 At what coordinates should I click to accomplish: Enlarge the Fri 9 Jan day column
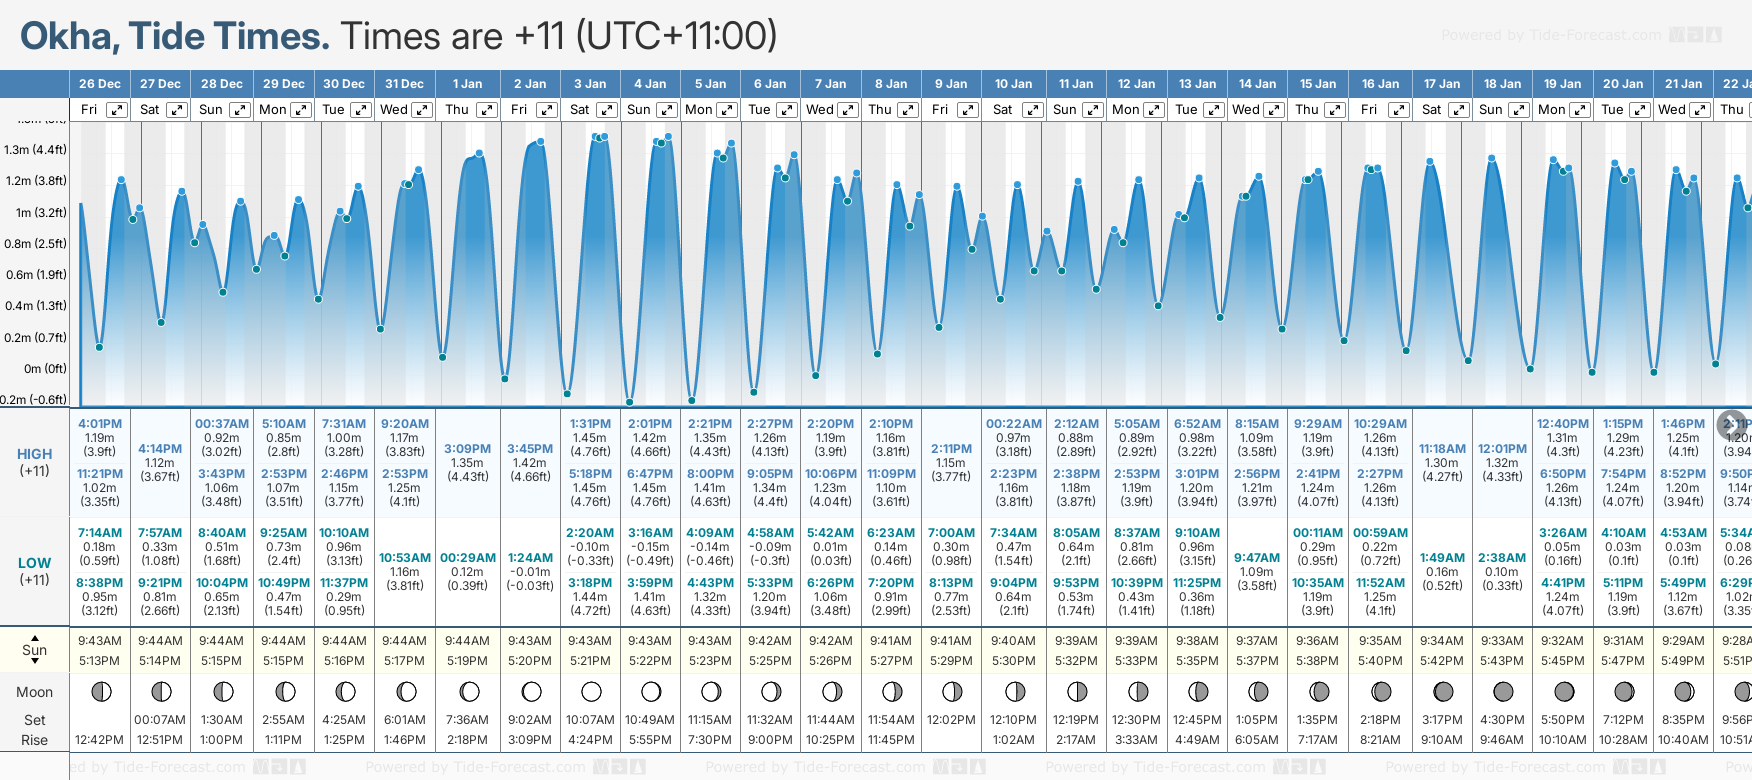tap(967, 110)
